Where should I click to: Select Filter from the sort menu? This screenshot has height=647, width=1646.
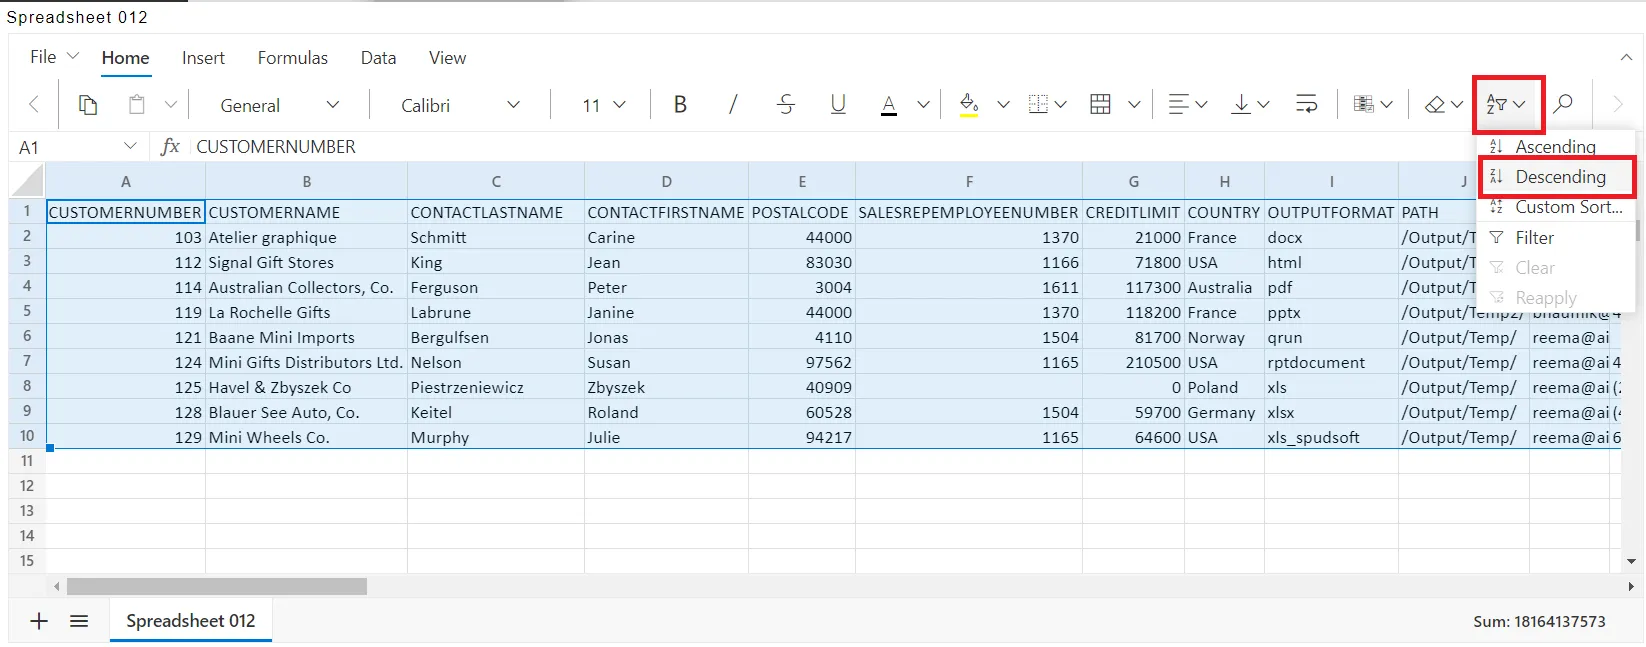[1556, 238]
